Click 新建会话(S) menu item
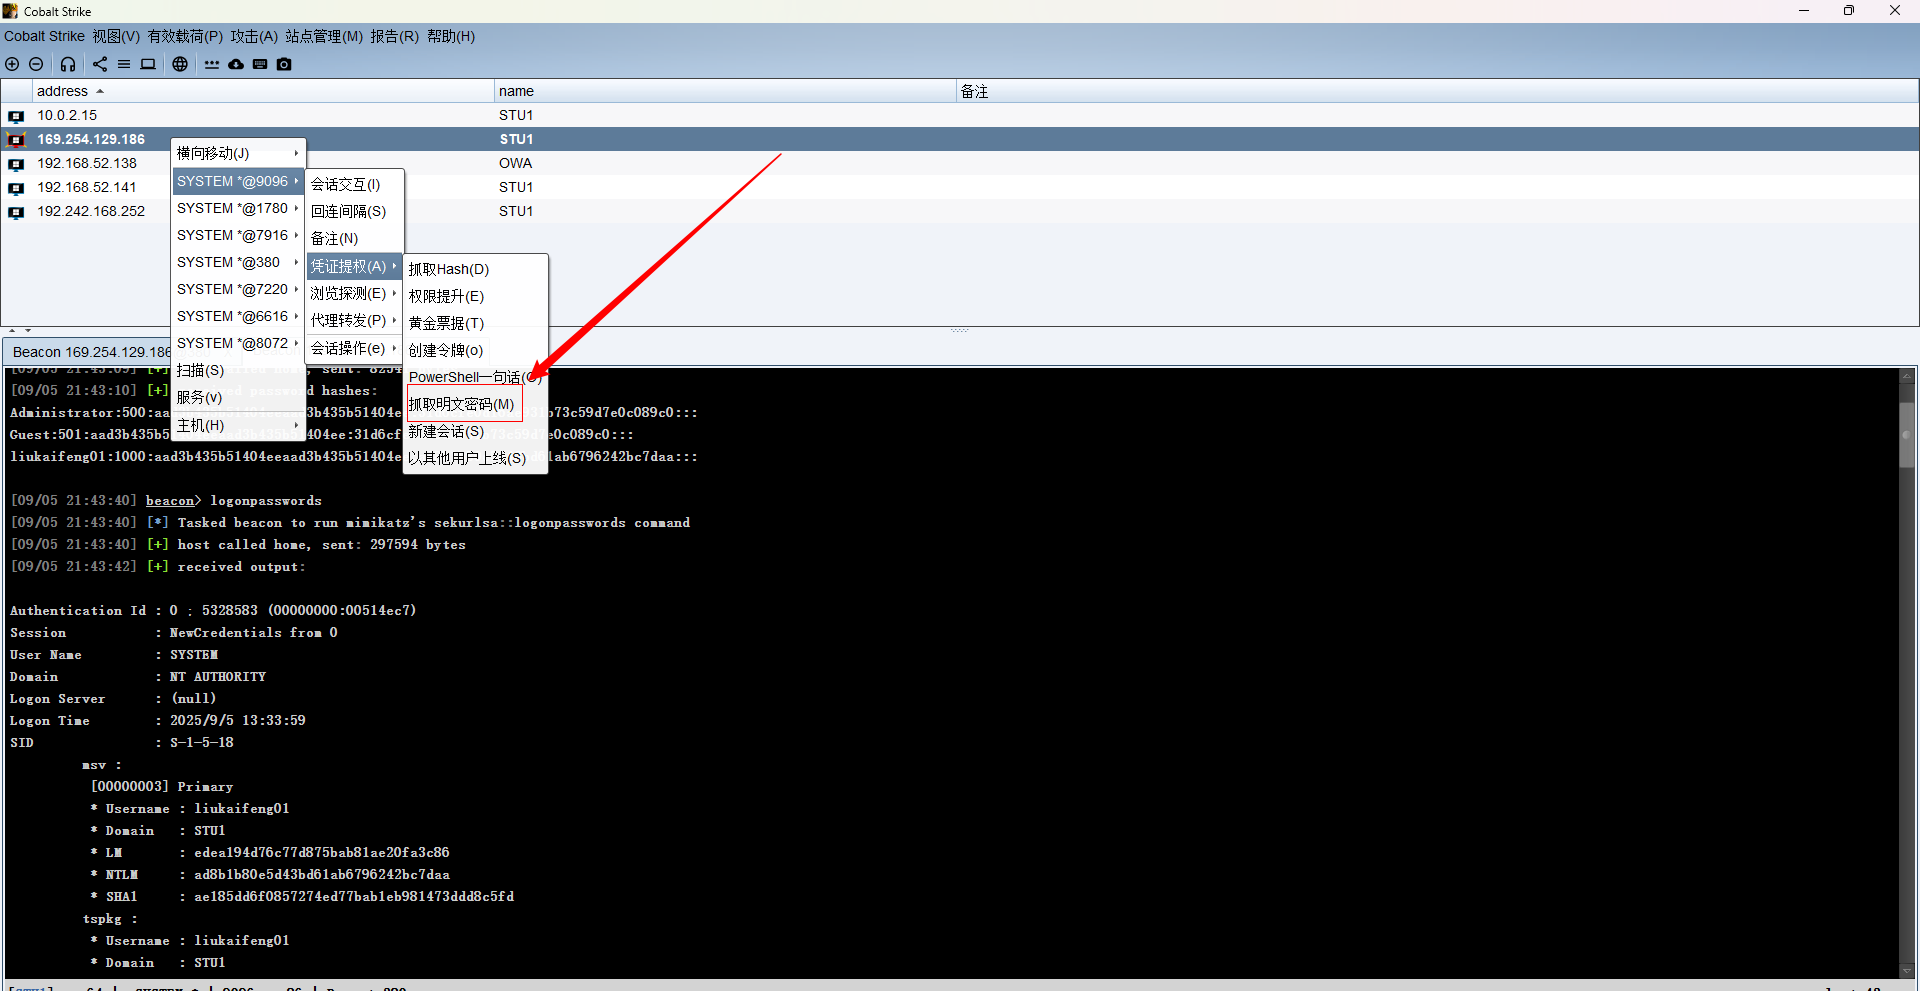1920x991 pixels. click(475, 431)
